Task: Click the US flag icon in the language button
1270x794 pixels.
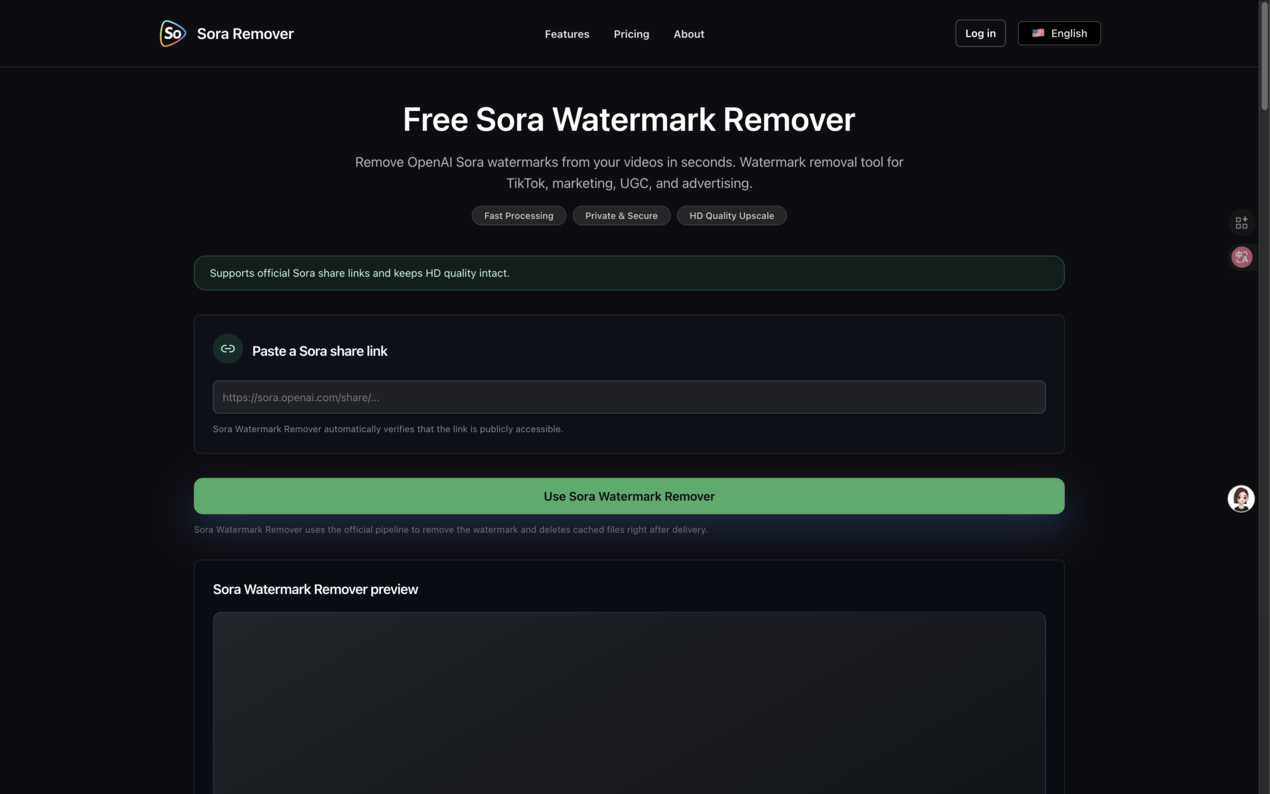Action: (x=1039, y=32)
